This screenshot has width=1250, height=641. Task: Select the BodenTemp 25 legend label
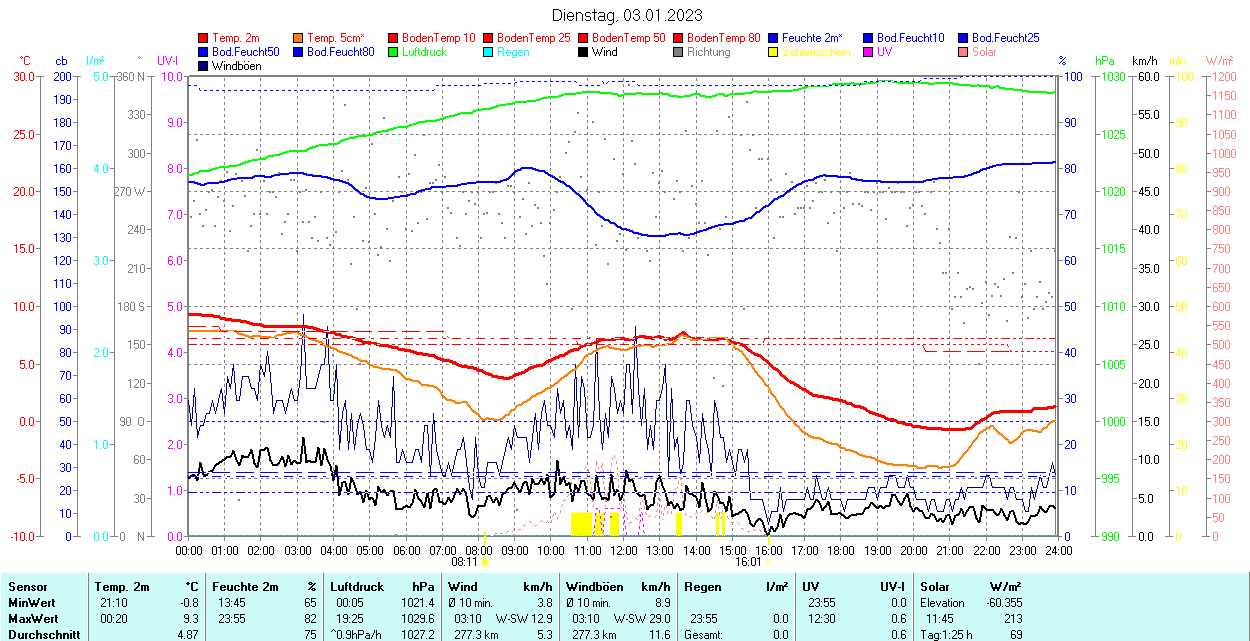pos(534,38)
